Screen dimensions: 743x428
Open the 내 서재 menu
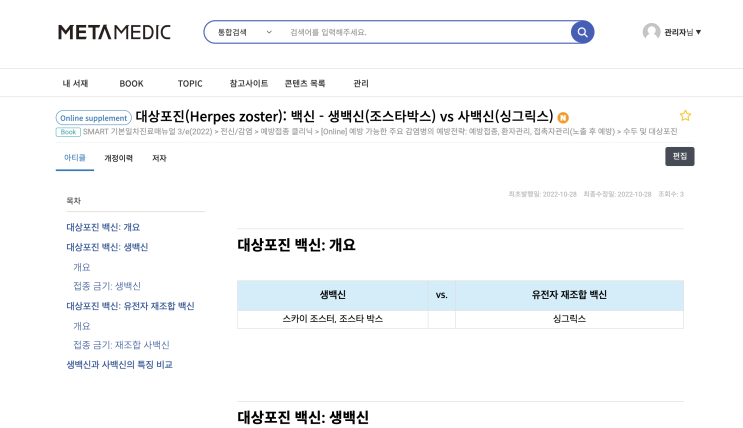[75, 83]
